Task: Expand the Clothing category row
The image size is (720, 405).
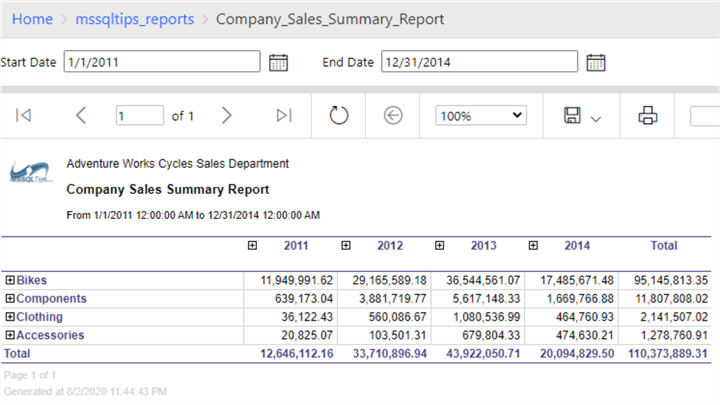Action: click(x=10, y=317)
